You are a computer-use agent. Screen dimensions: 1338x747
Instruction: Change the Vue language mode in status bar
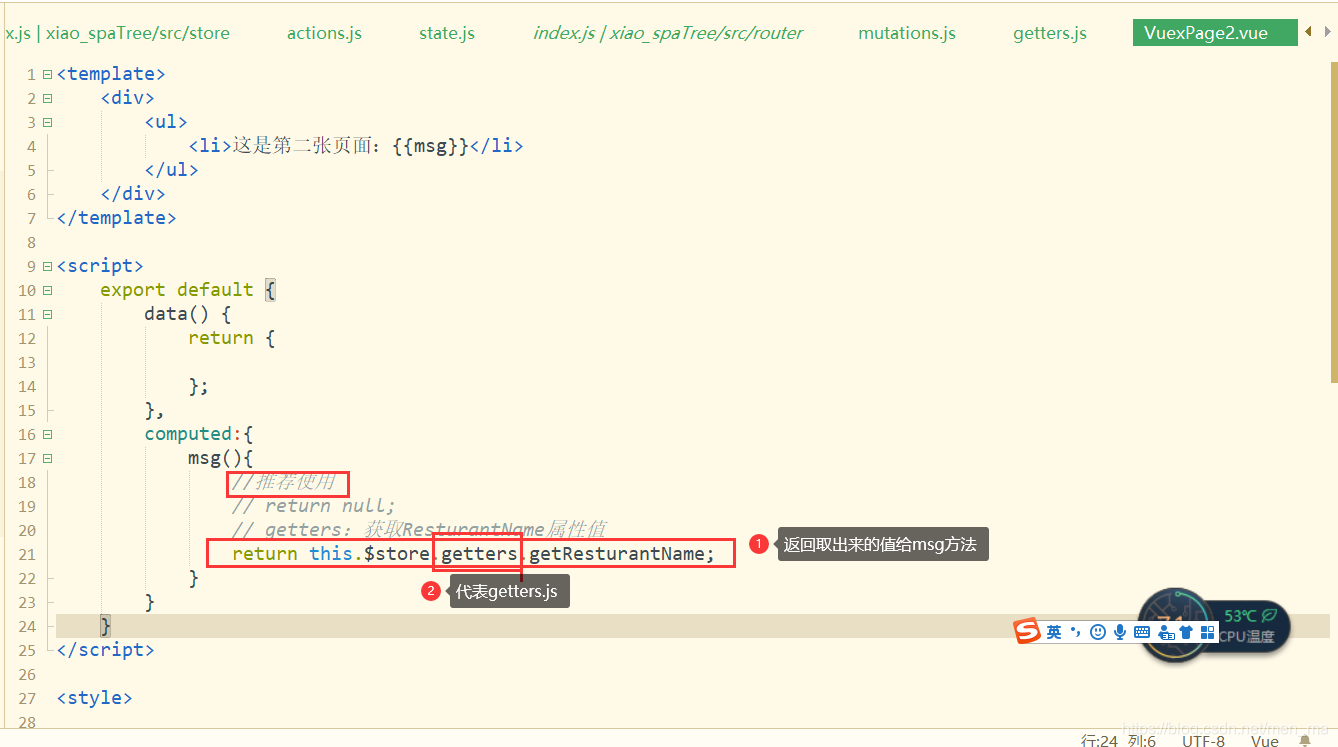point(1265,741)
